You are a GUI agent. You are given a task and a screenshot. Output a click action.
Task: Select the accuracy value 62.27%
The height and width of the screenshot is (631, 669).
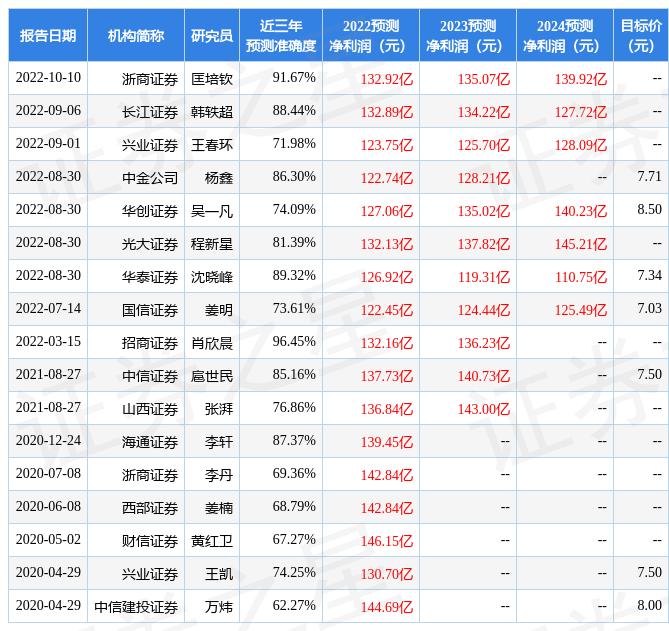click(294, 605)
